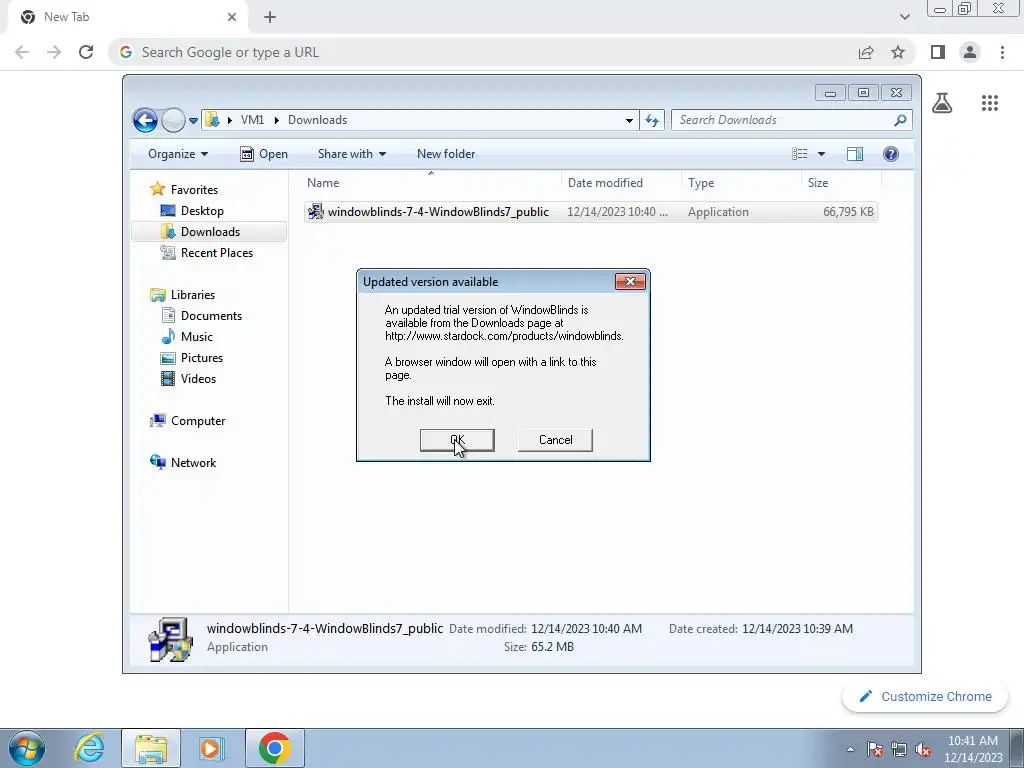1024x768 pixels.
Task: Create a New folder
Action: click(446, 154)
